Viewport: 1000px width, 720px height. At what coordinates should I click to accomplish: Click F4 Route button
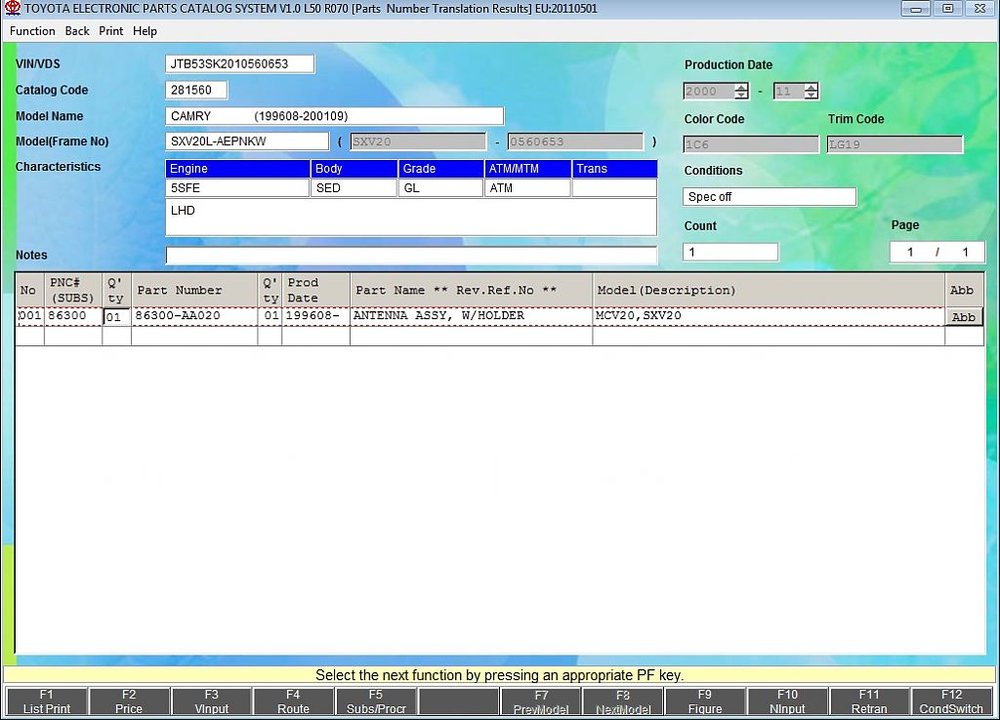click(293, 702)
